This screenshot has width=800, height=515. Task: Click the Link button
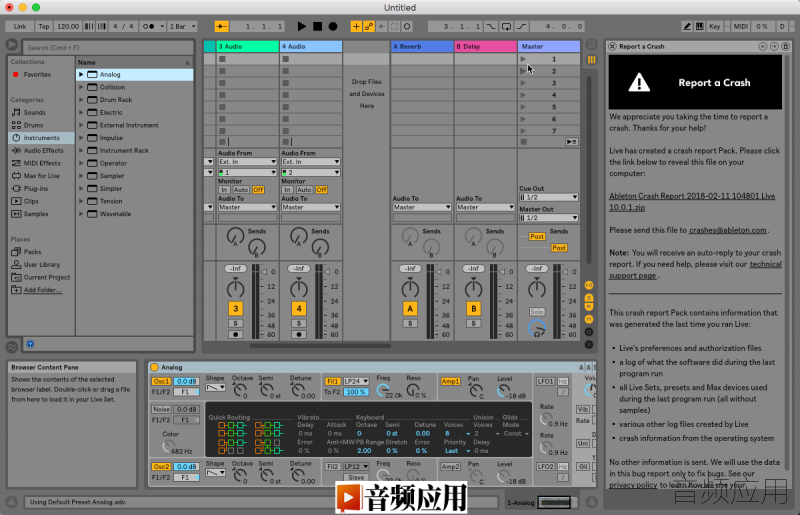[20, 26]
